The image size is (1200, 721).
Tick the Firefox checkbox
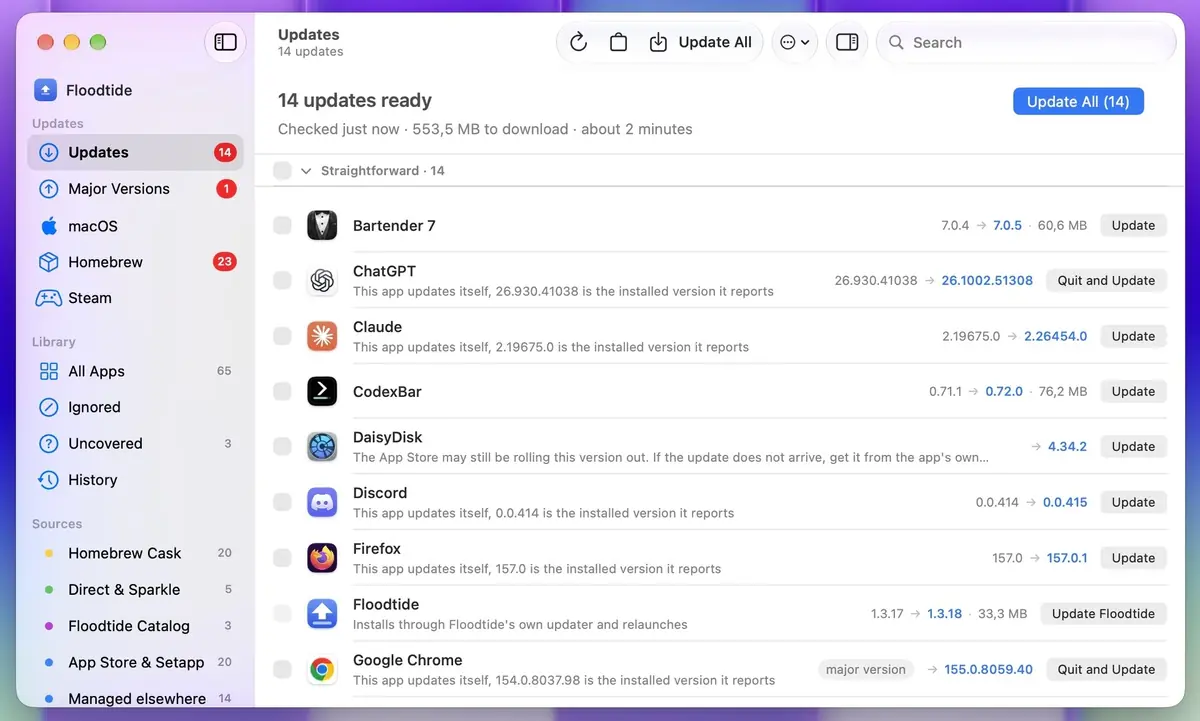click(282, 558)
